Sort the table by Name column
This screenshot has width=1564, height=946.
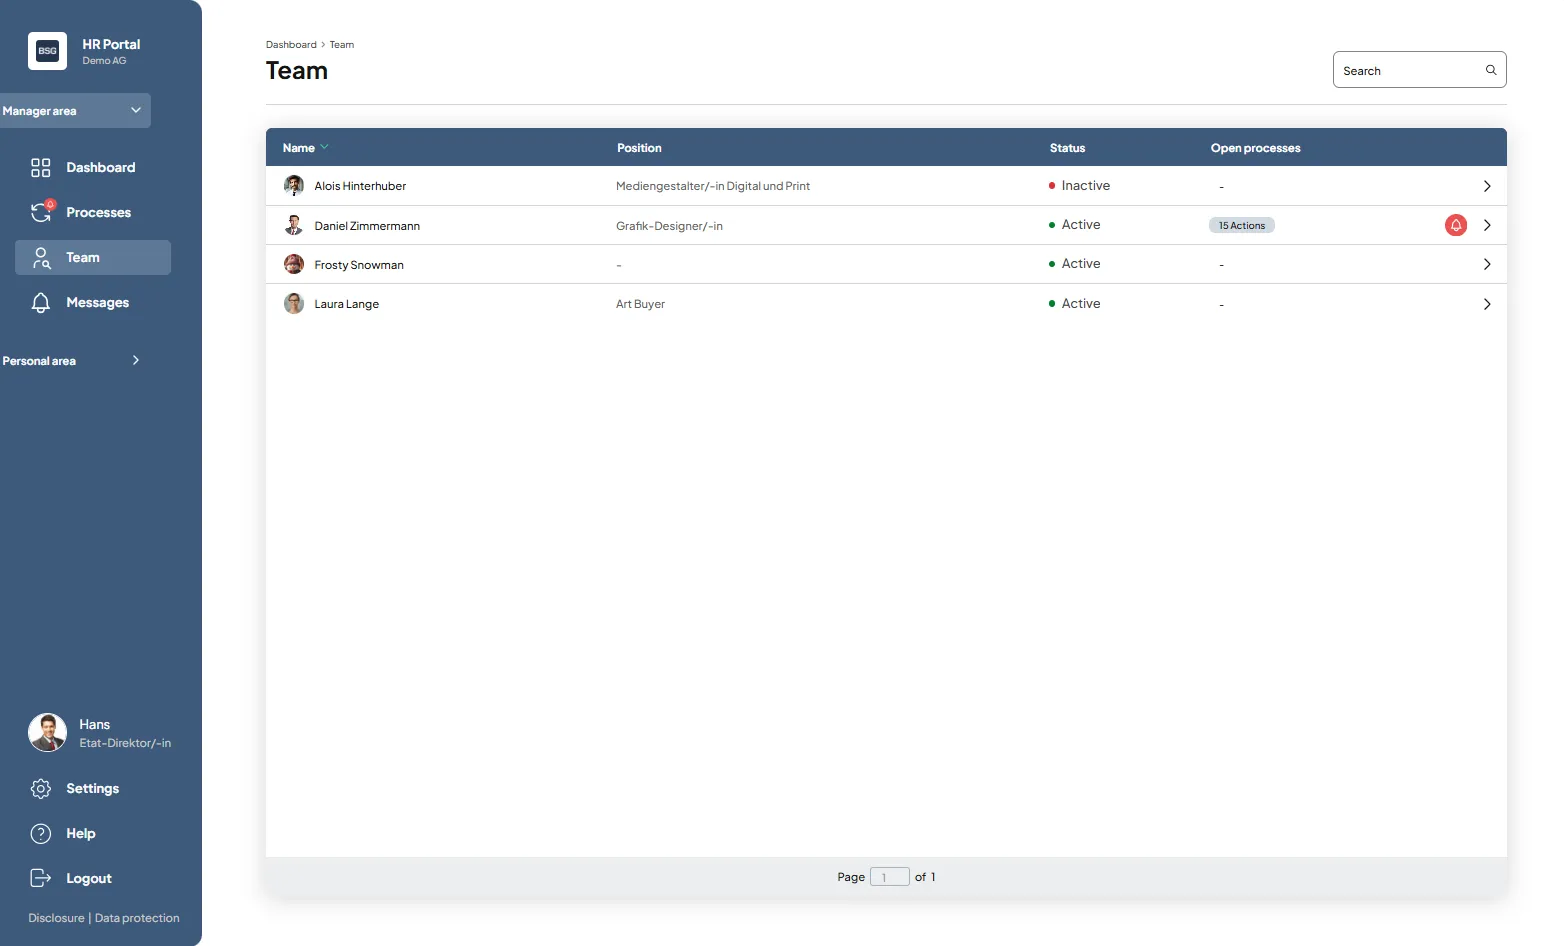[299, 148]
